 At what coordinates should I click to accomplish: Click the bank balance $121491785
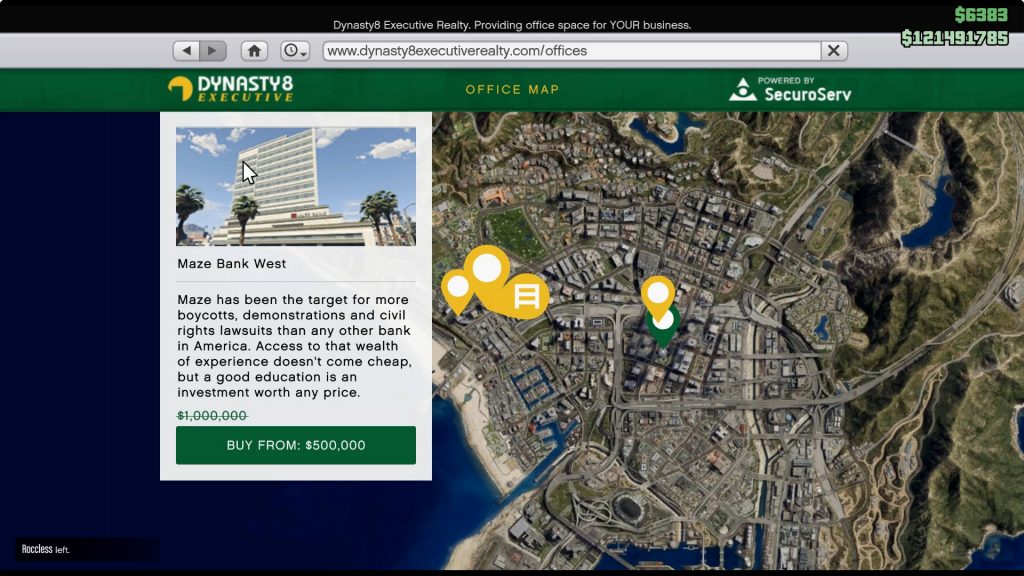(x=955, y=38)
